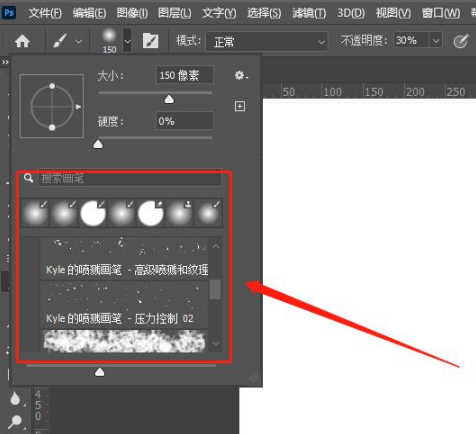Expand the collapsed toolbar double-arrow
Viewport: 476px width, 434px height.
tap(5, 62)
